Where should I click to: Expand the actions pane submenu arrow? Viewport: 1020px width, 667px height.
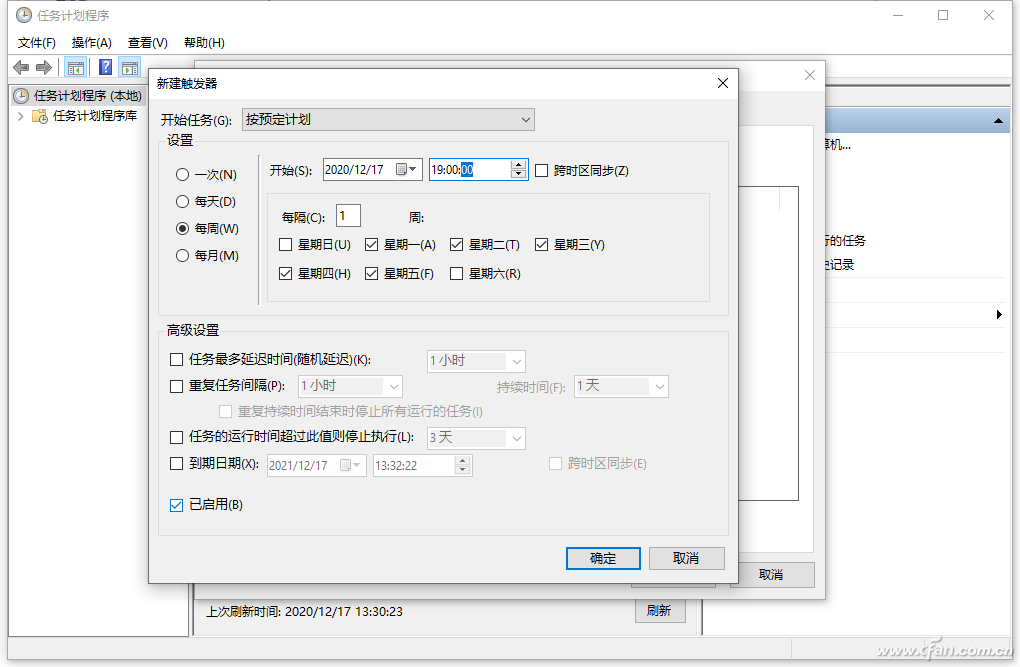tap(999, 315)
